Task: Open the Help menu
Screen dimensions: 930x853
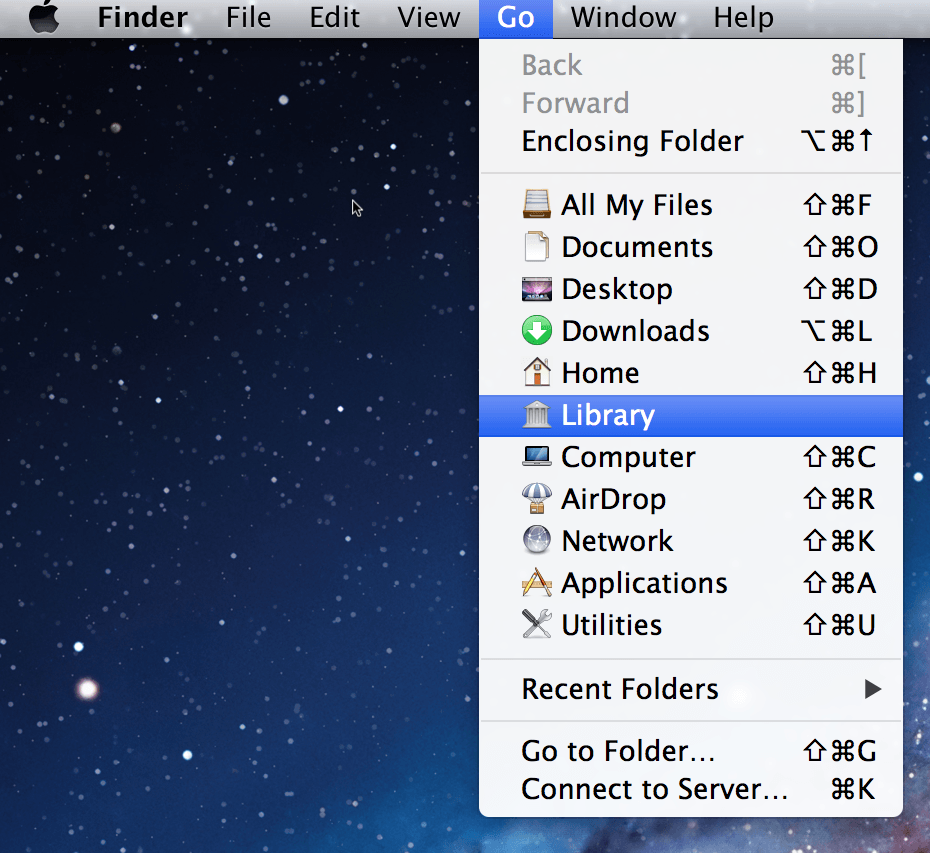Action: (x=743, y=17)
